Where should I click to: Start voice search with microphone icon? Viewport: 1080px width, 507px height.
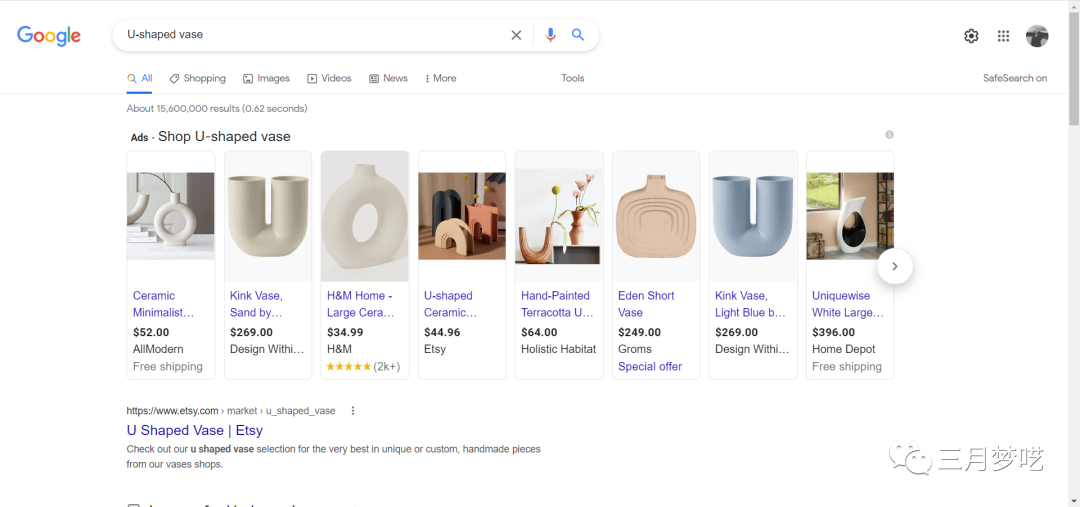[x=550, y=35]
